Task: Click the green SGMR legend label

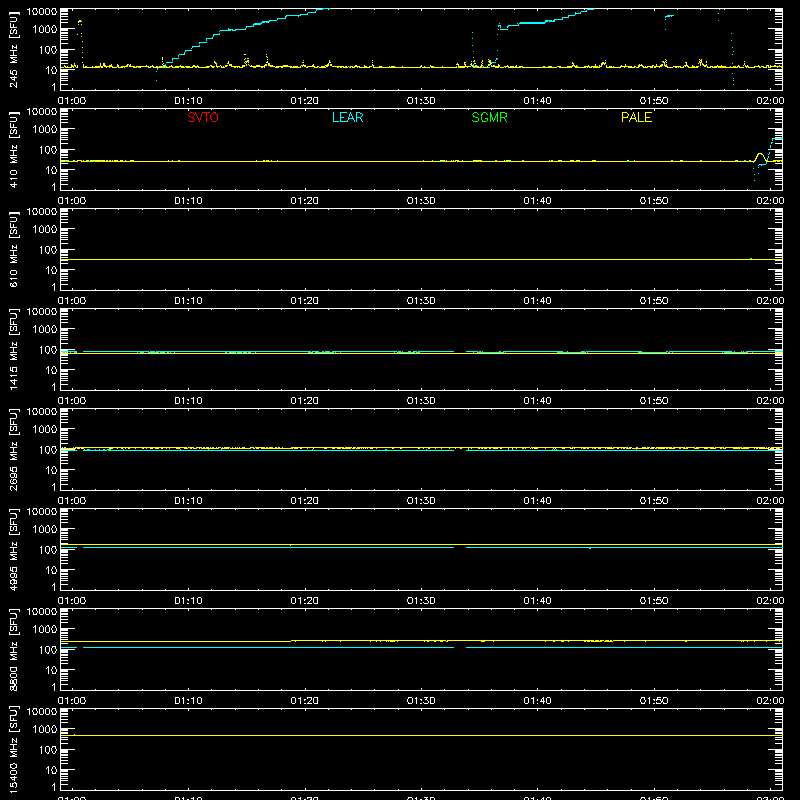Action: 489,117
